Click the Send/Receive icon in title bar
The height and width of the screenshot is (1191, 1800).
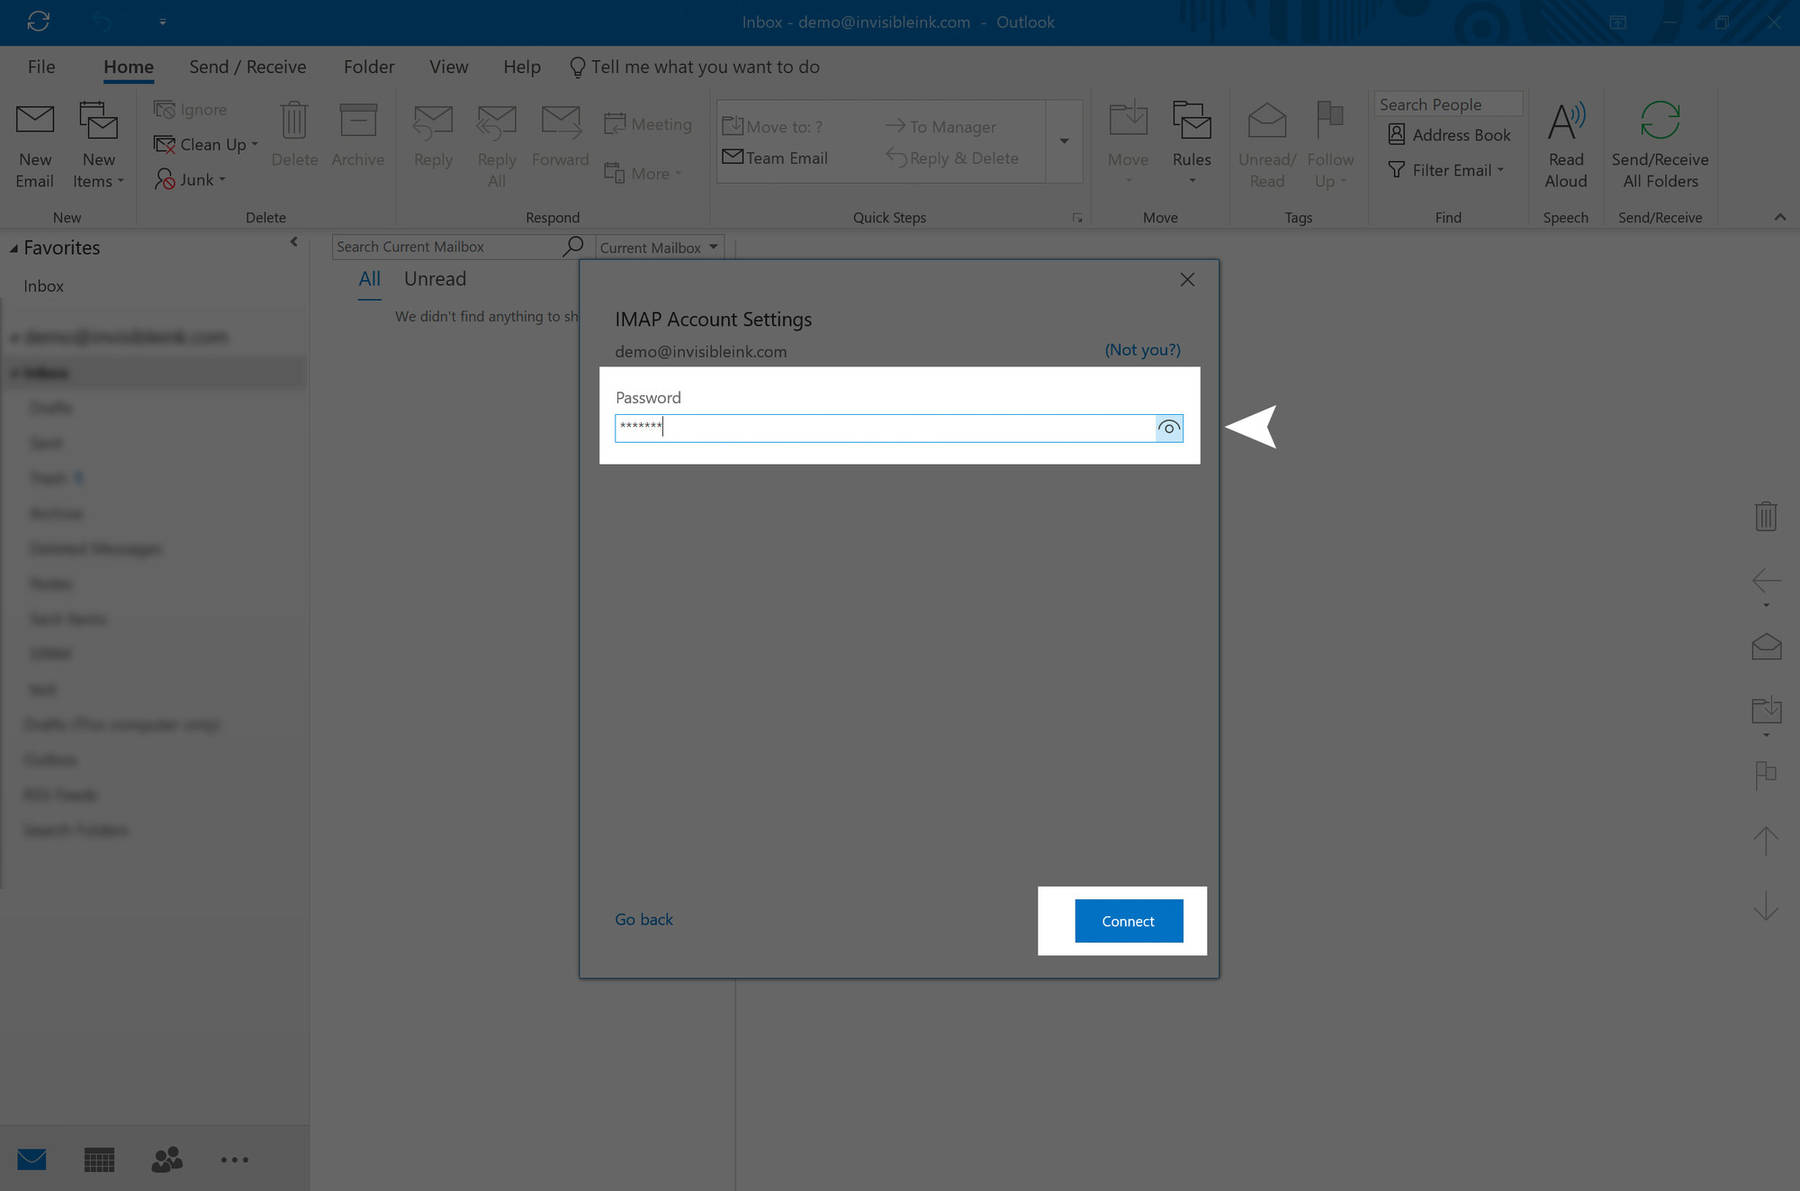click(38, 21)
